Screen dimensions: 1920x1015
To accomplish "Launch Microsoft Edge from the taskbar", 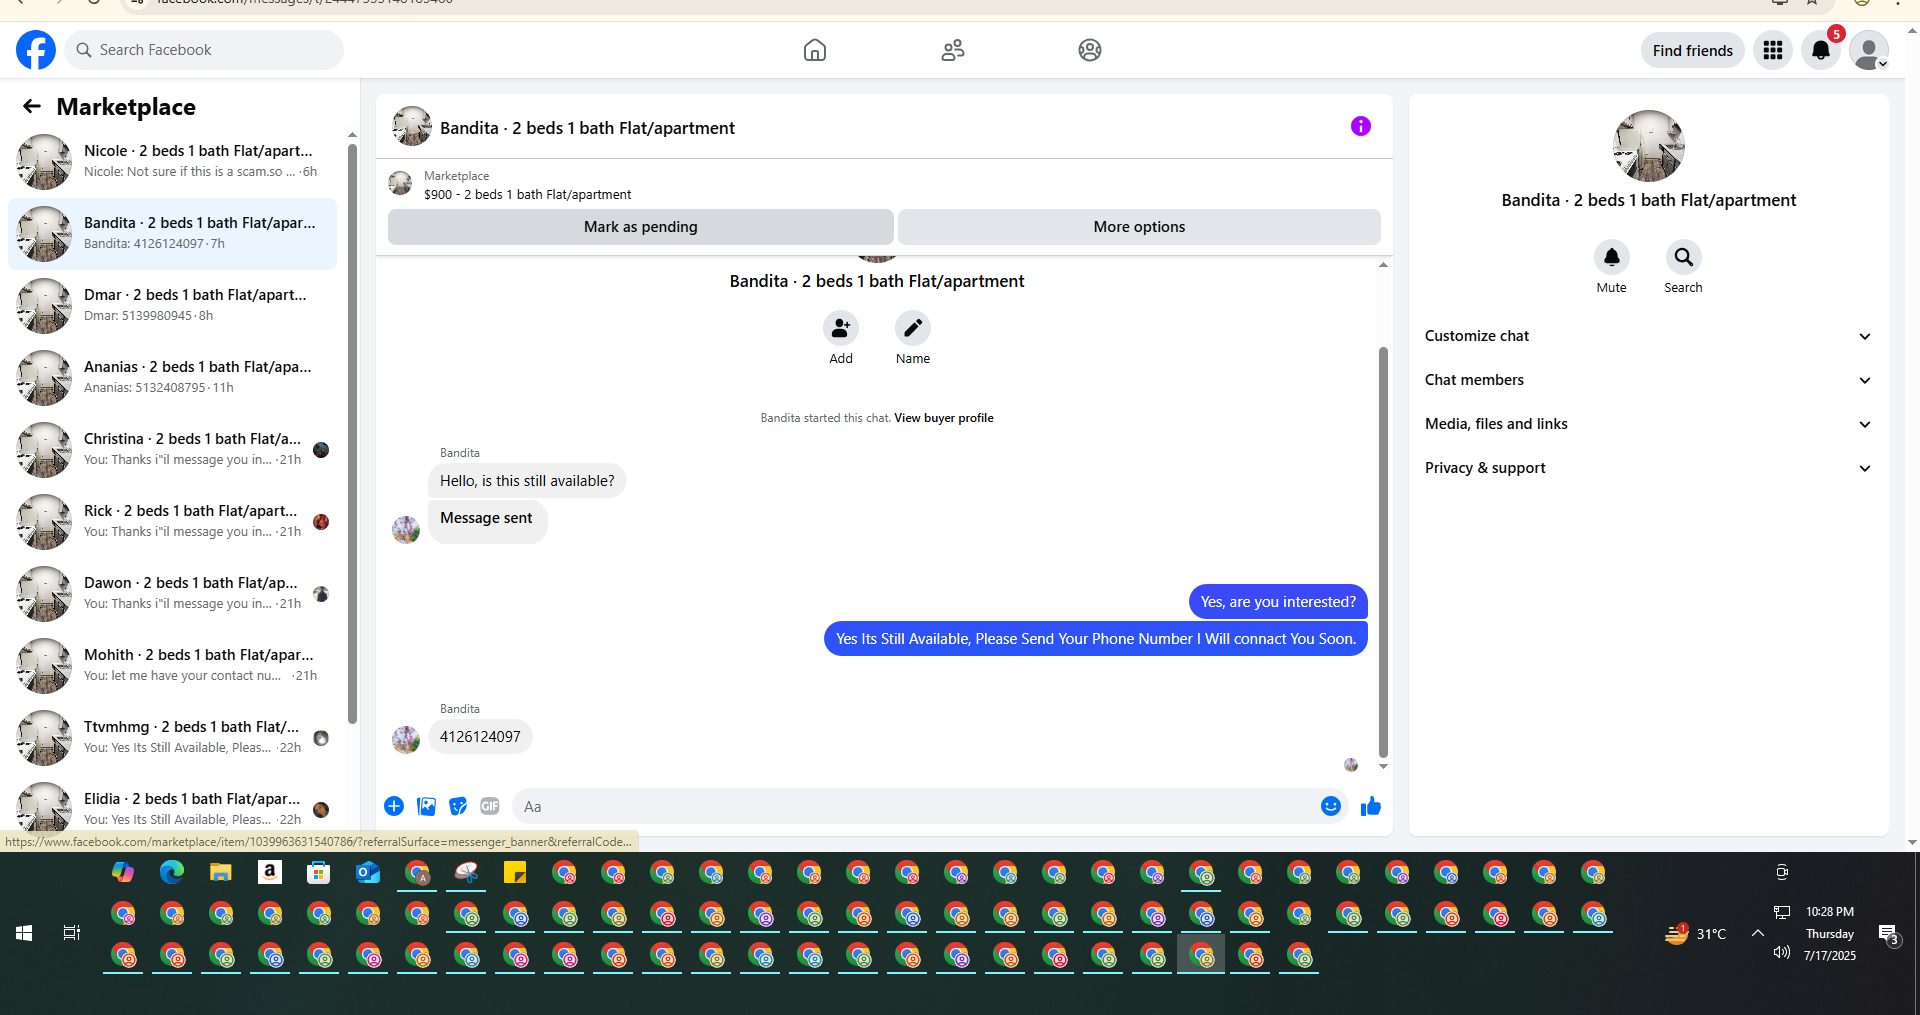I will [172, 873].
